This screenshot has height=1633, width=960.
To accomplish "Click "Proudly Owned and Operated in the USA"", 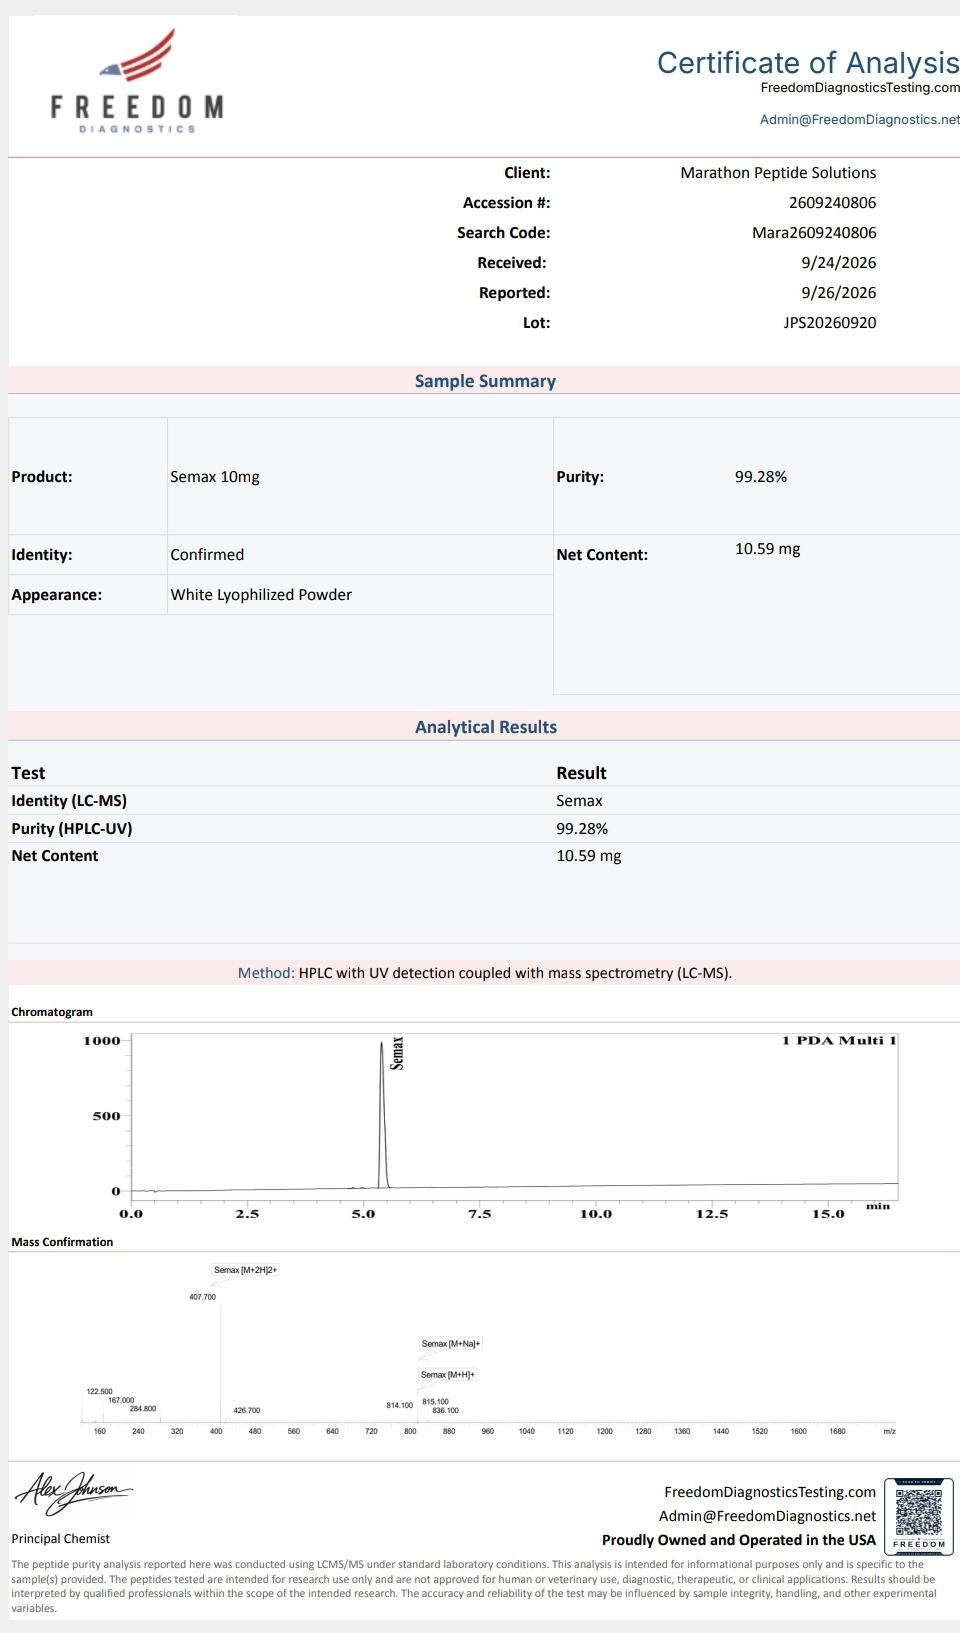I will click(x=739, y=1541).
